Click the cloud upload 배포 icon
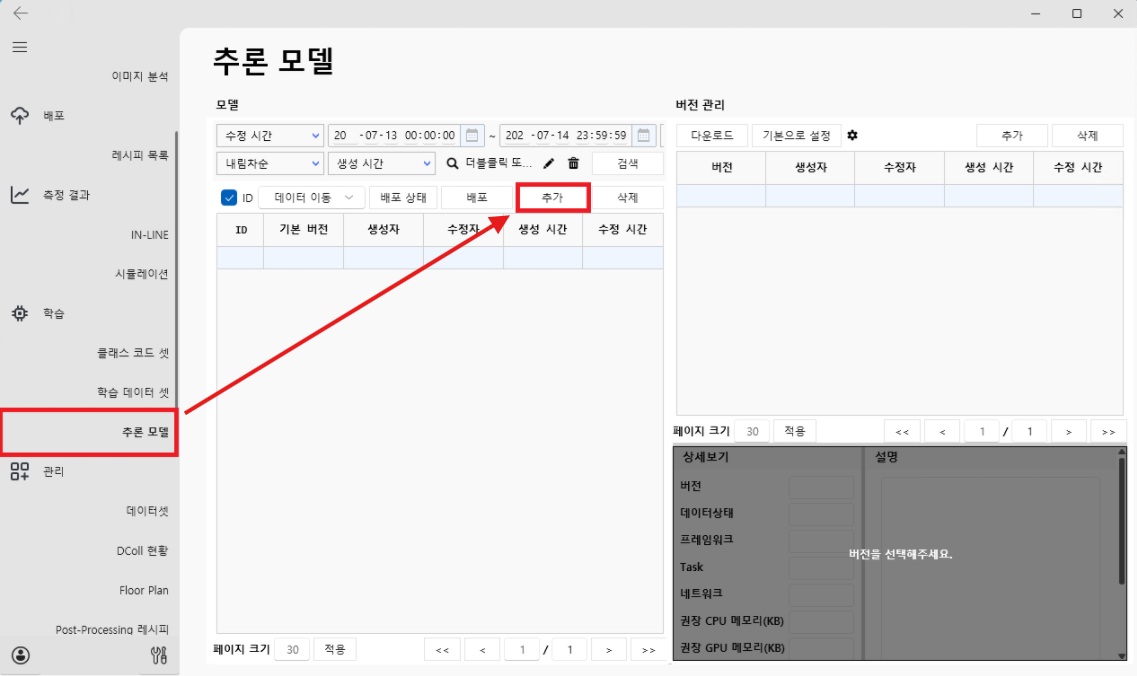 coord(20,116)
